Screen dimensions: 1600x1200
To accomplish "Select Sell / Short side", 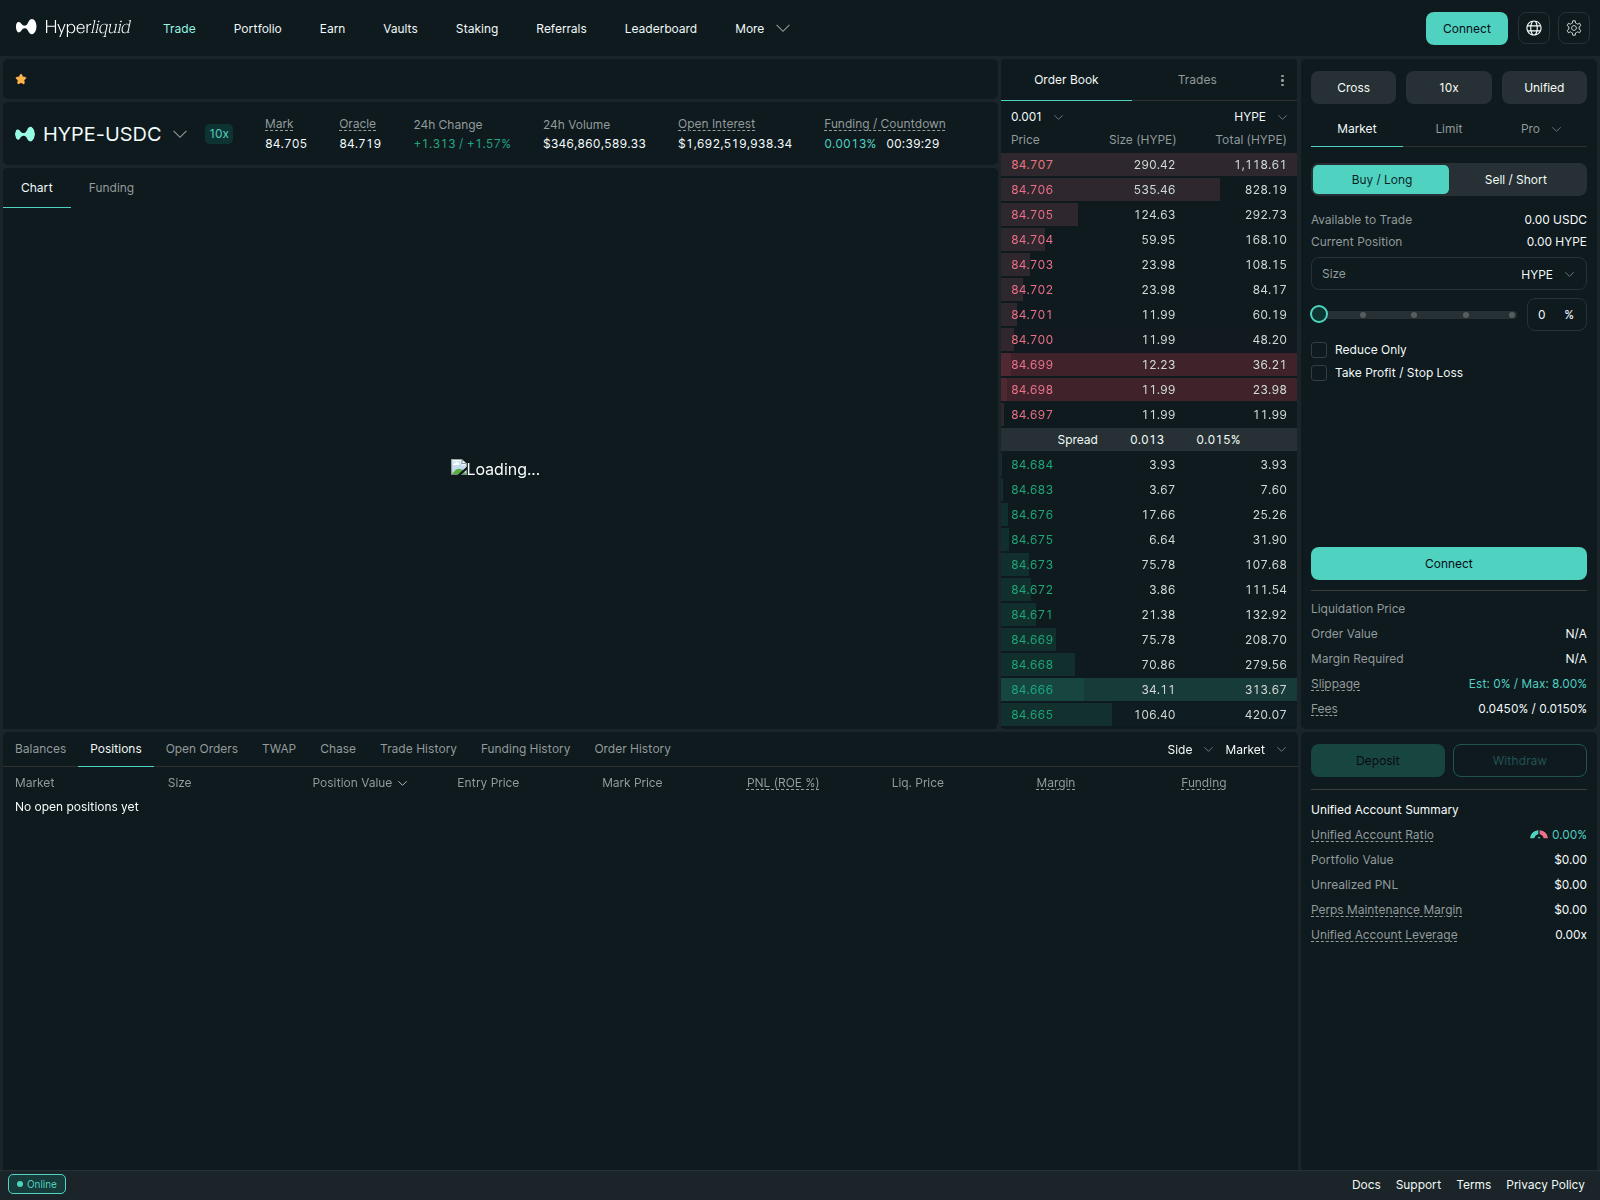I will pos(1515,180).
